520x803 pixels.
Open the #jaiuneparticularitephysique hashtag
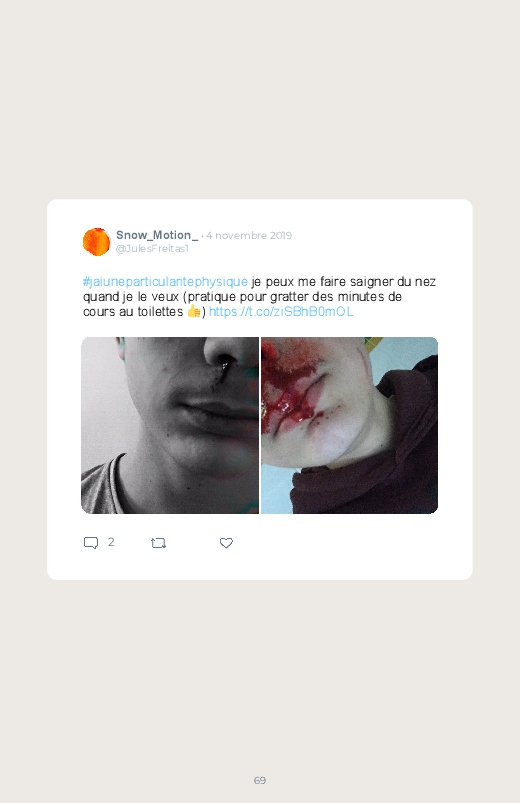click(165, 282)
